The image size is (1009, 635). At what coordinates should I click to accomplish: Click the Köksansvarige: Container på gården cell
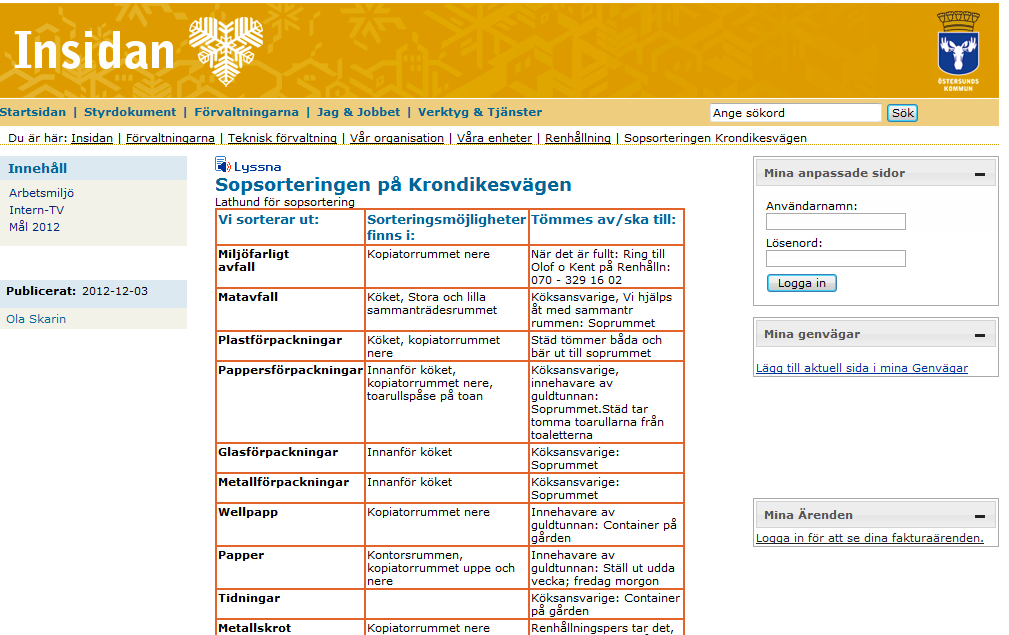[x=606, y=604]
